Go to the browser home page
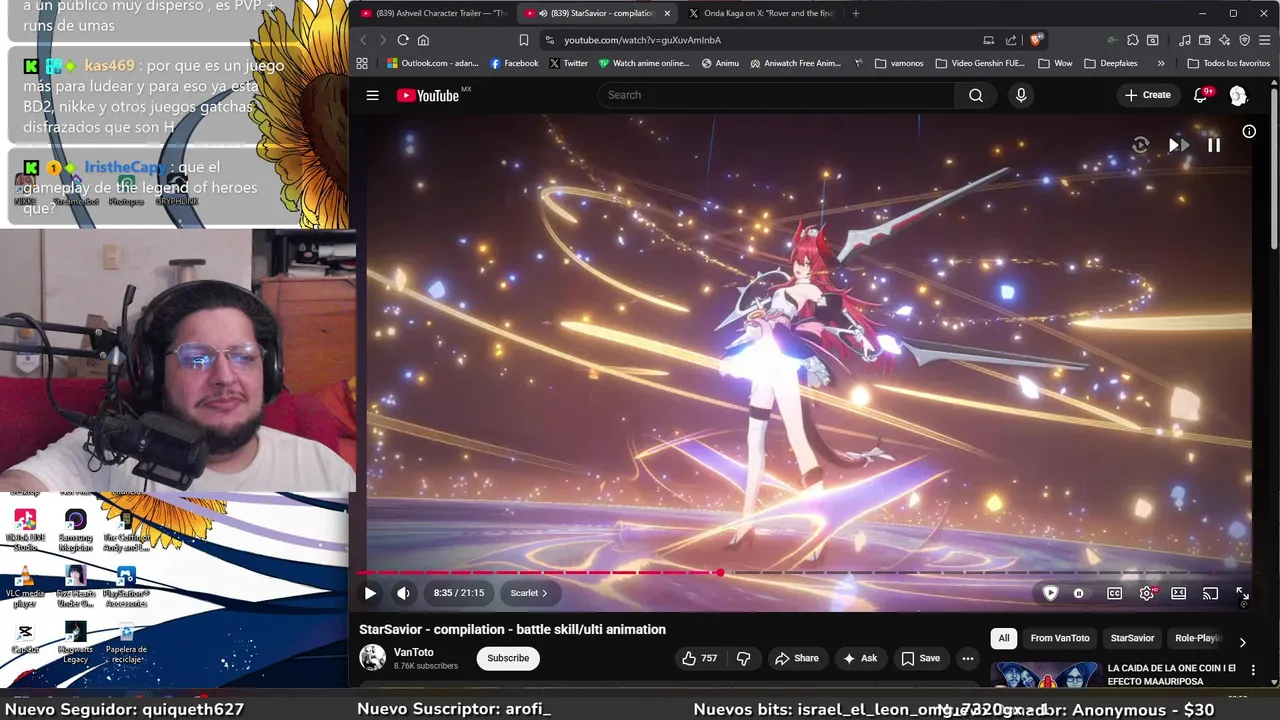 click(x=423, y=40)
